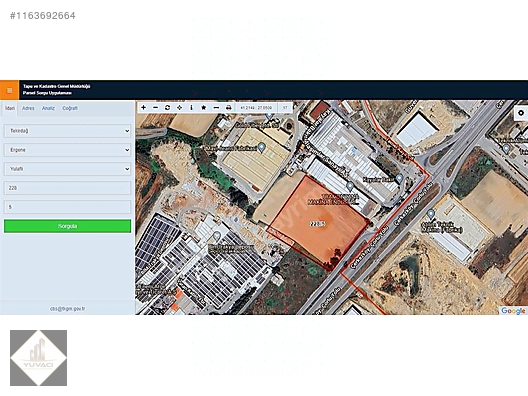Open the cbs@tkgm.gov.tr email link
Image resolution: width=528 pixels, height=396 pixels.
tap(67, 308)
